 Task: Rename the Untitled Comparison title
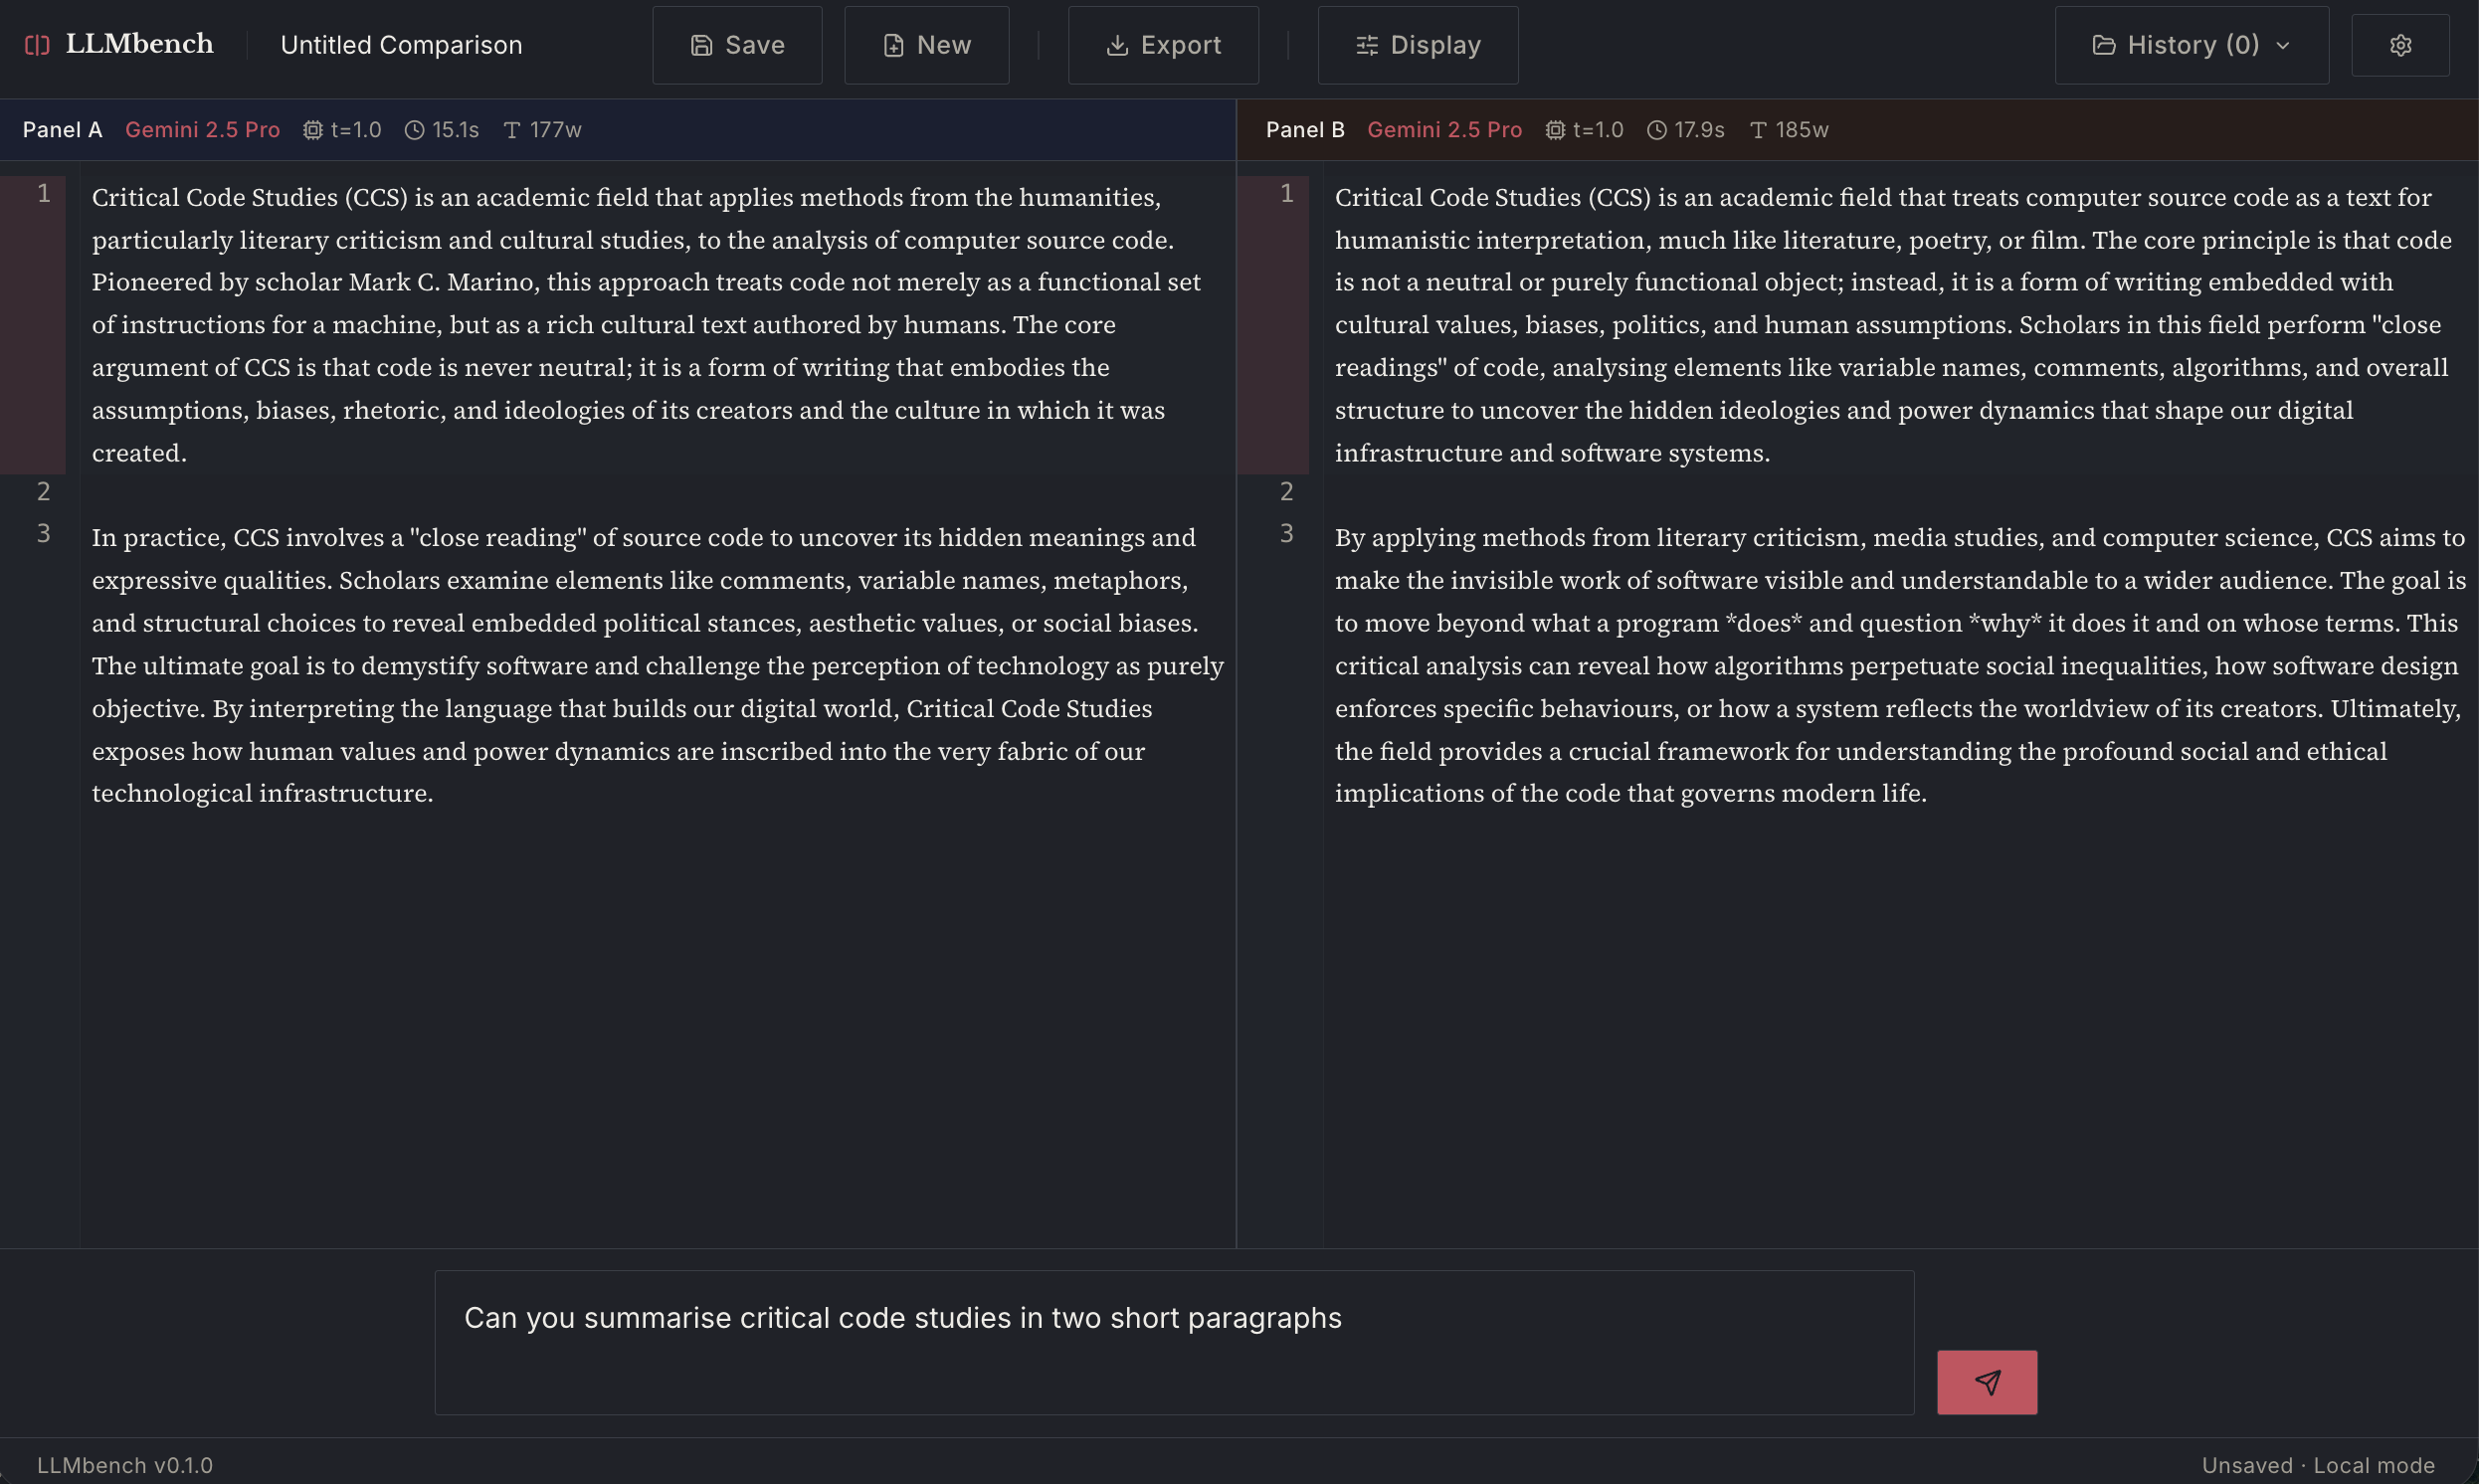click(401, 45)
